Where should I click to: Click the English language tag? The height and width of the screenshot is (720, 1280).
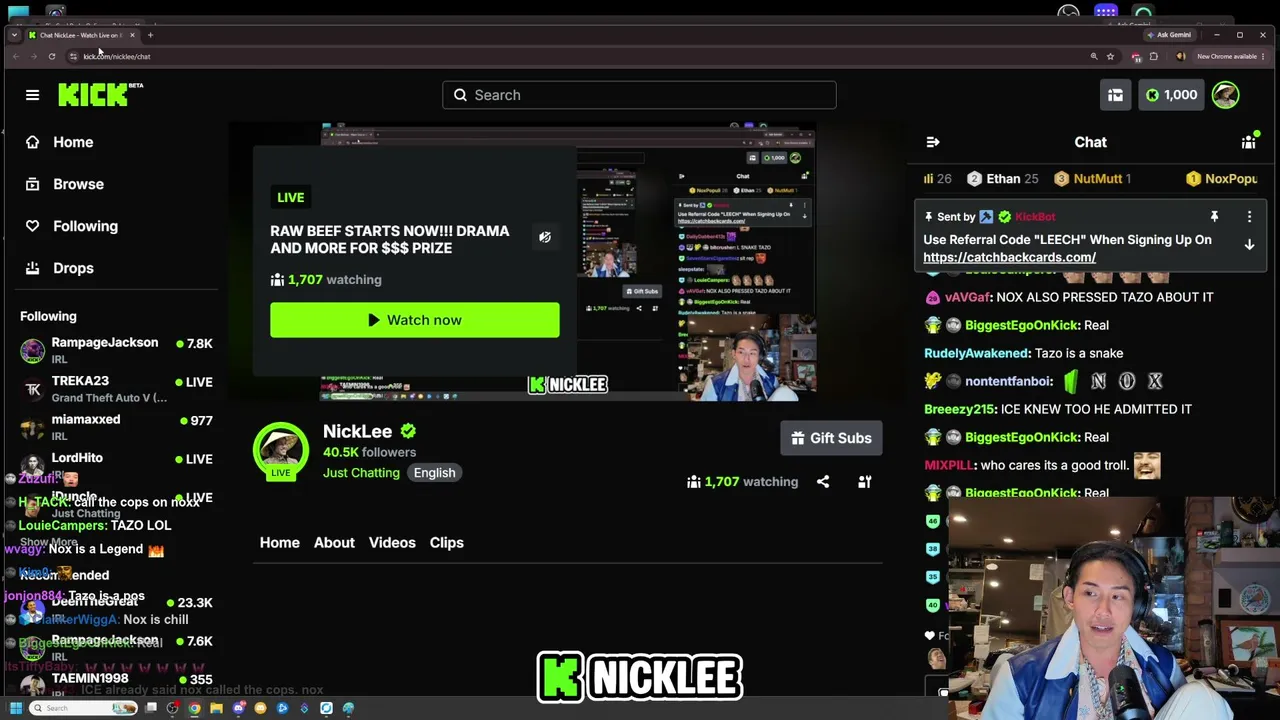point(434,473)
